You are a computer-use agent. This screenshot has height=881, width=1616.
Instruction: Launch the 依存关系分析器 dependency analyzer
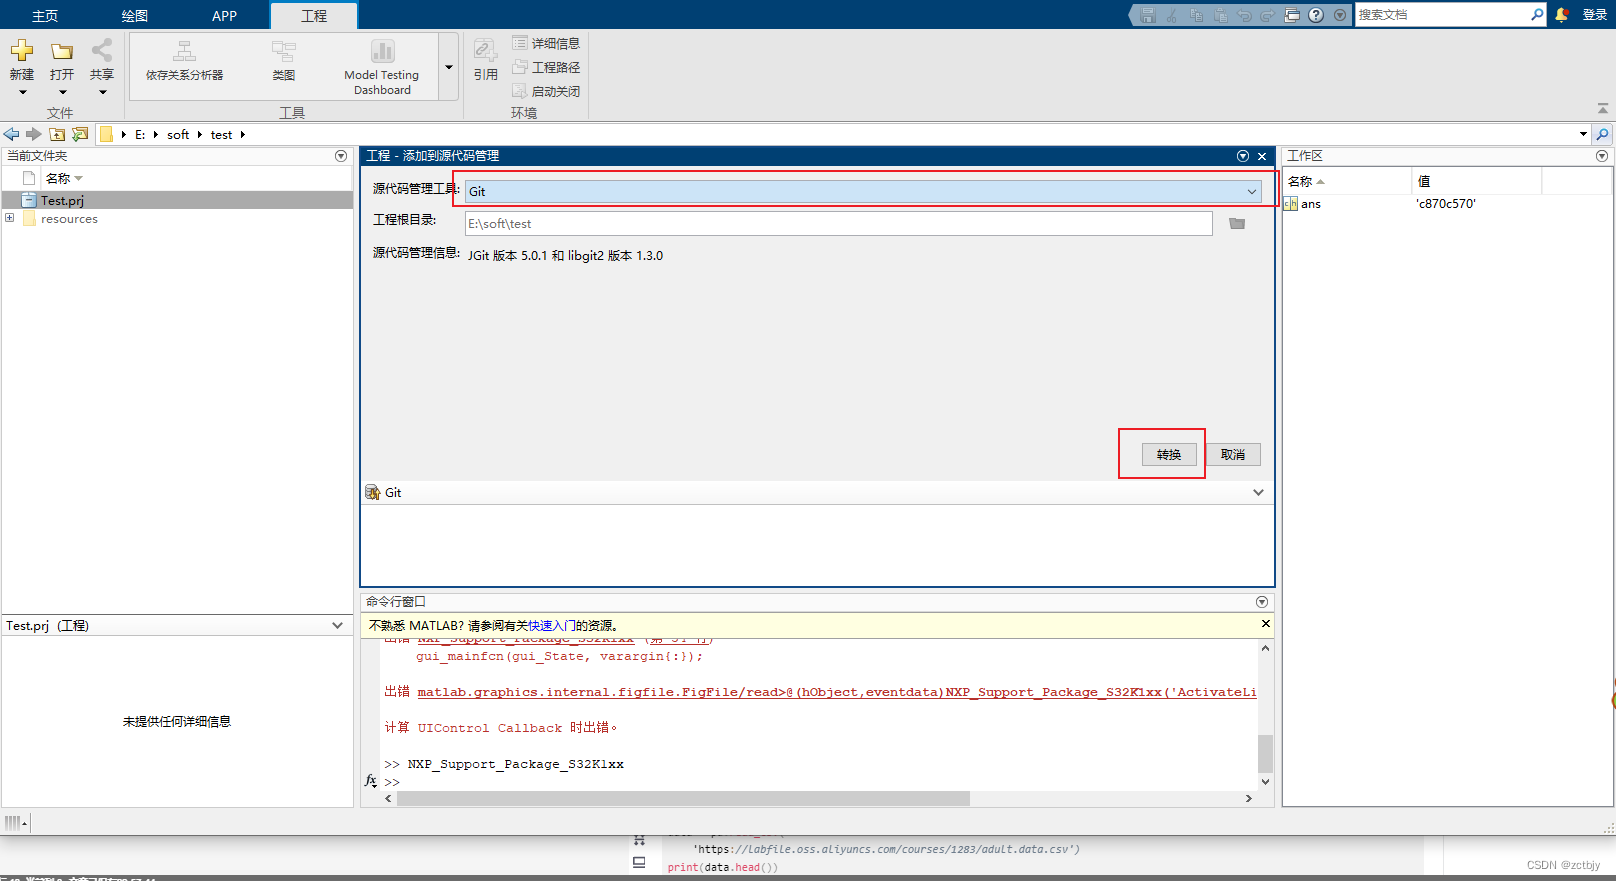tap(184, 62)
